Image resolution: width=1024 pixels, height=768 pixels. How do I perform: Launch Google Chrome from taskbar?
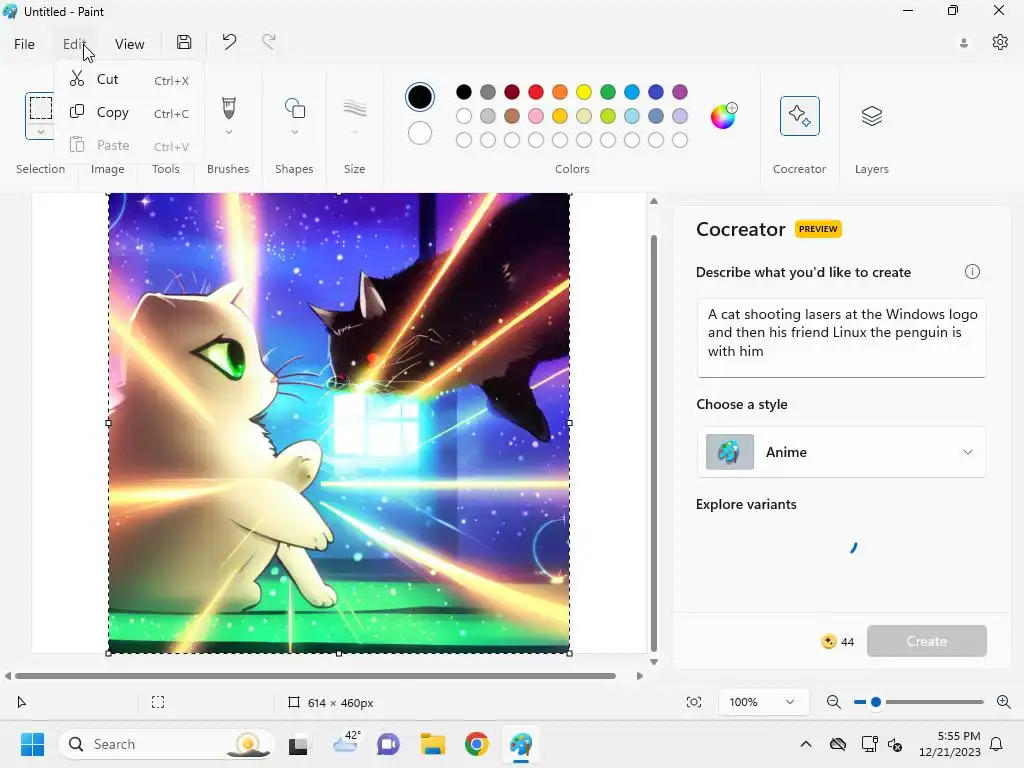[477, 744]
